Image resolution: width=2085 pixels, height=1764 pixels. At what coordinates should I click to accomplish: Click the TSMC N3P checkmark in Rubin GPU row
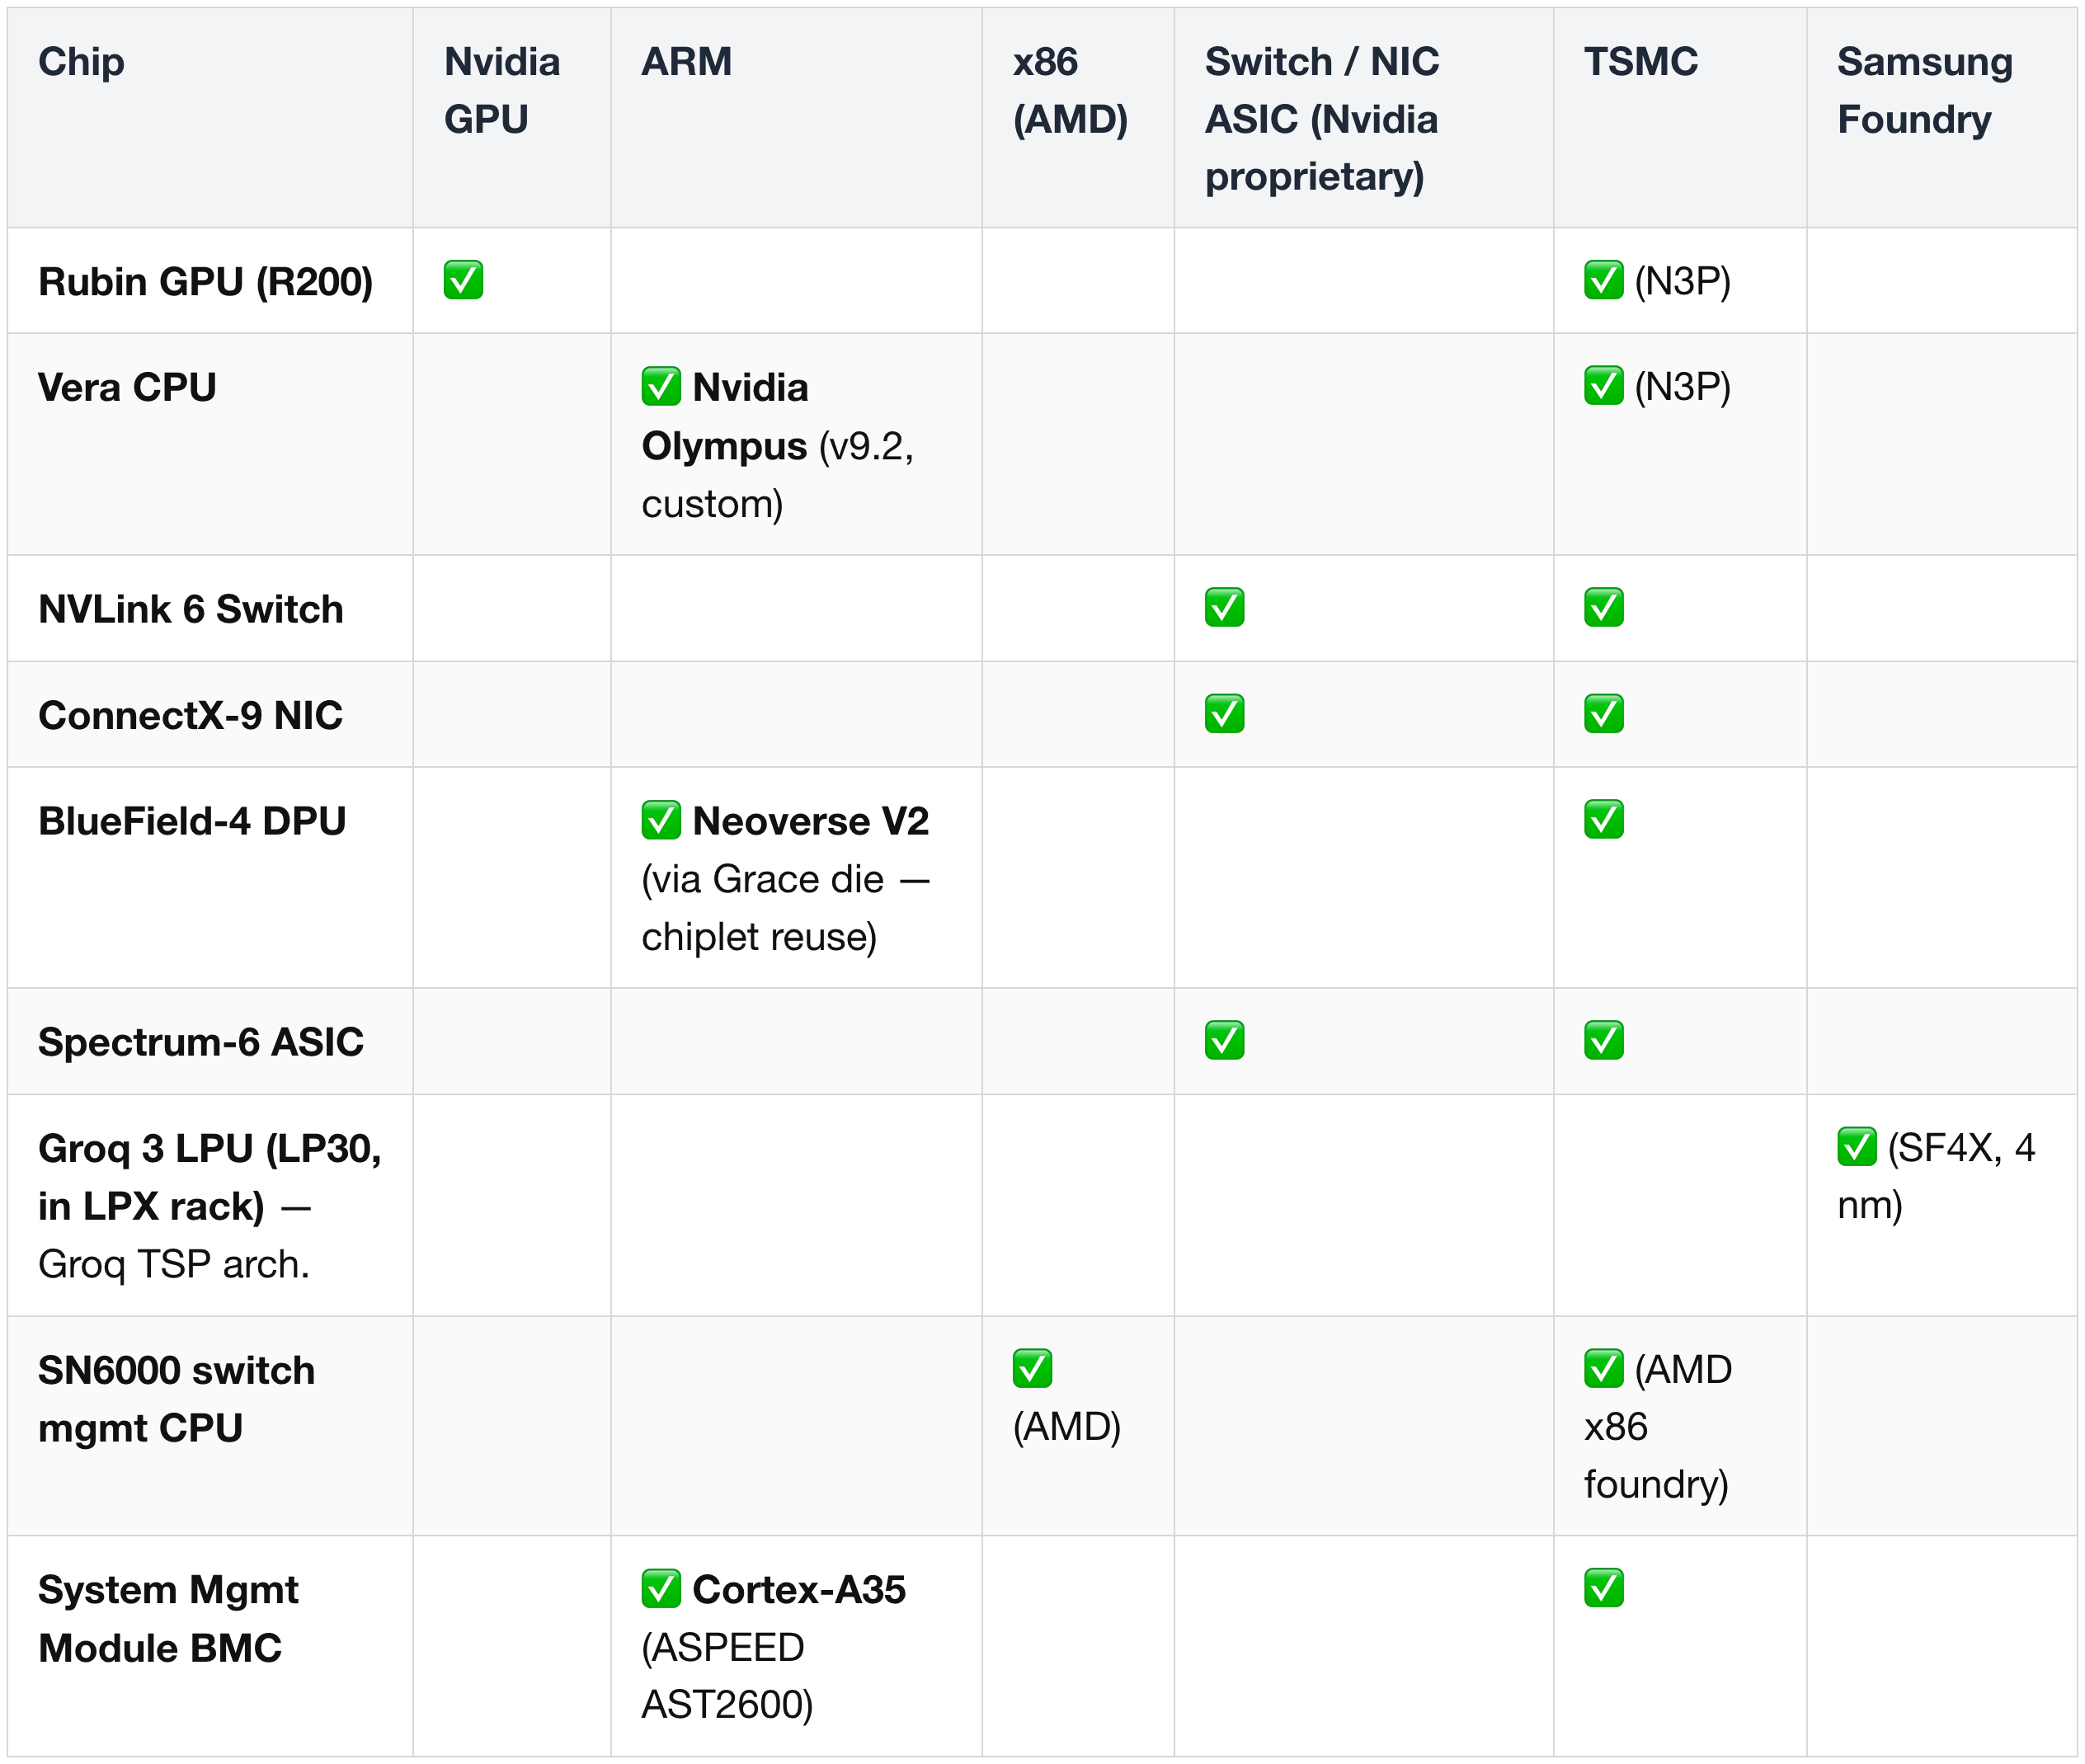1603,280
